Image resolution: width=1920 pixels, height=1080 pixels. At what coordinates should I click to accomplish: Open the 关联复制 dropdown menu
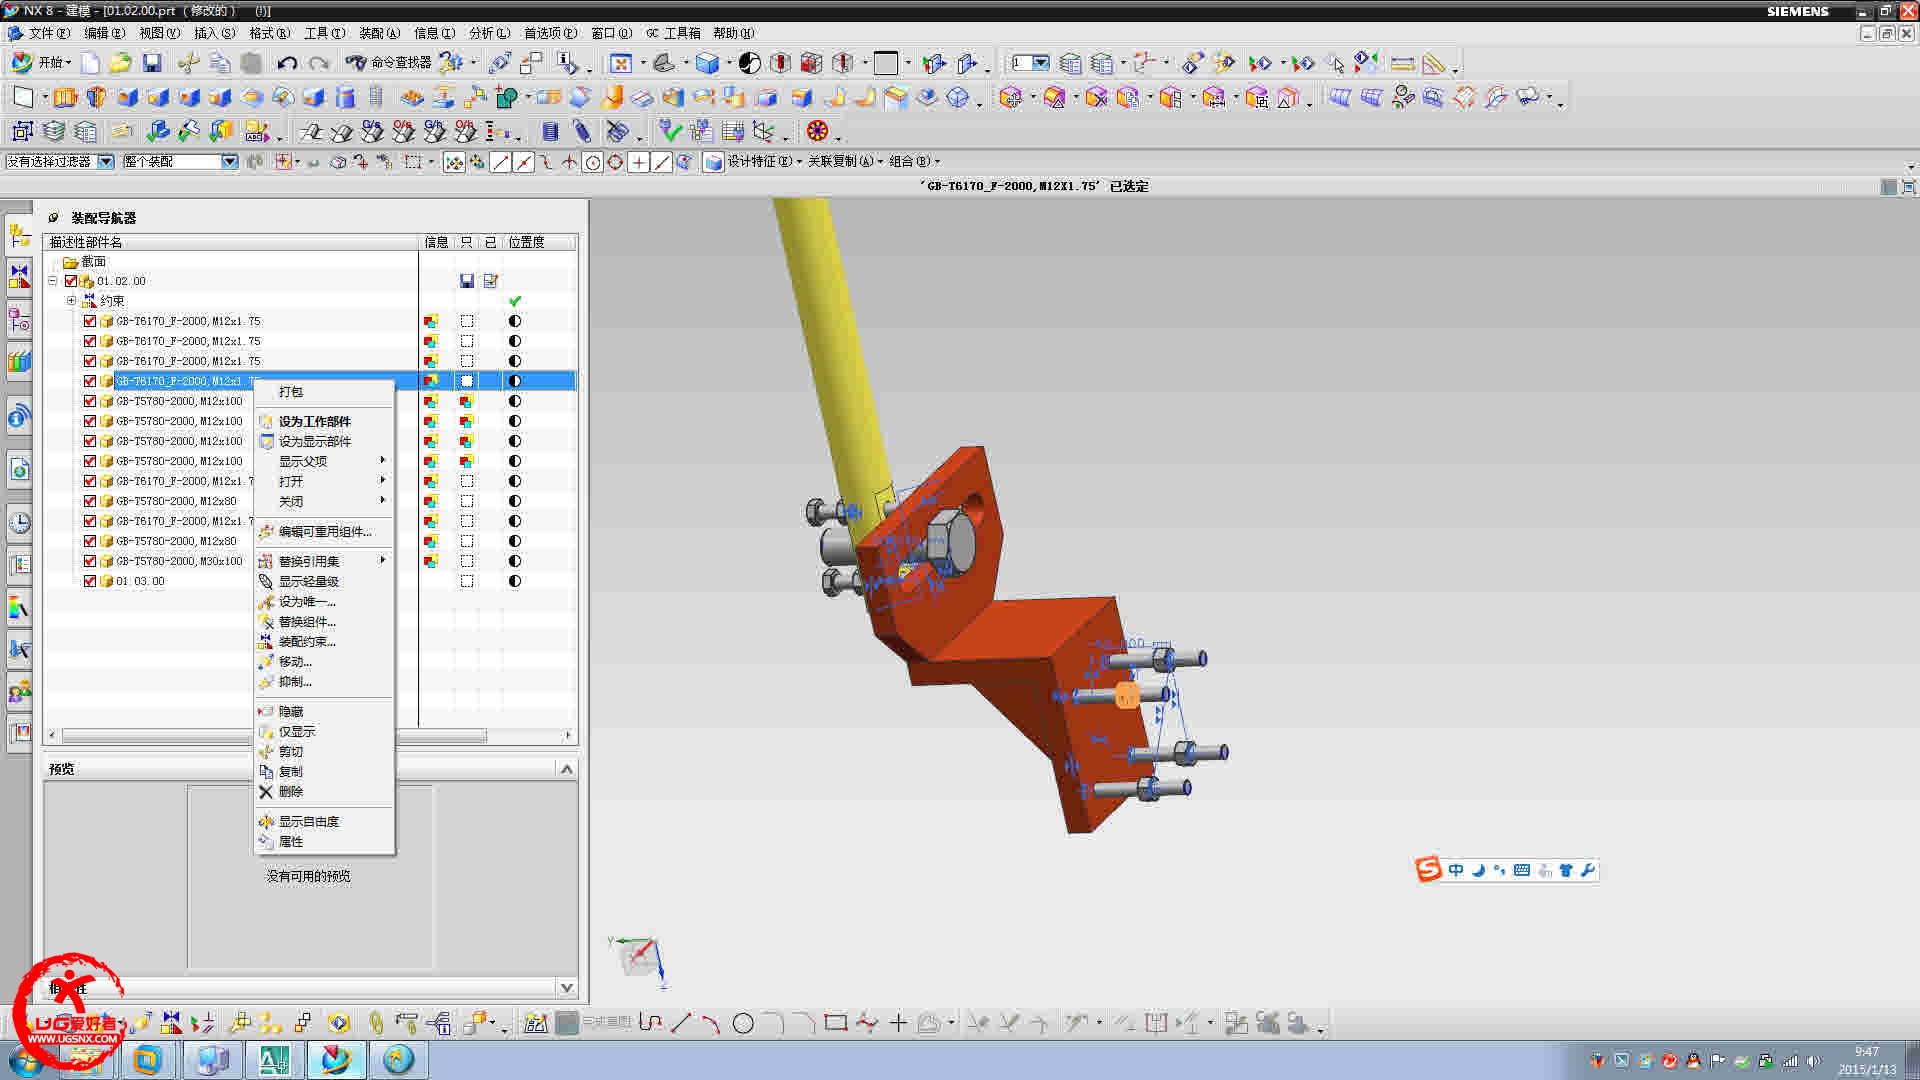coord(845,161)
